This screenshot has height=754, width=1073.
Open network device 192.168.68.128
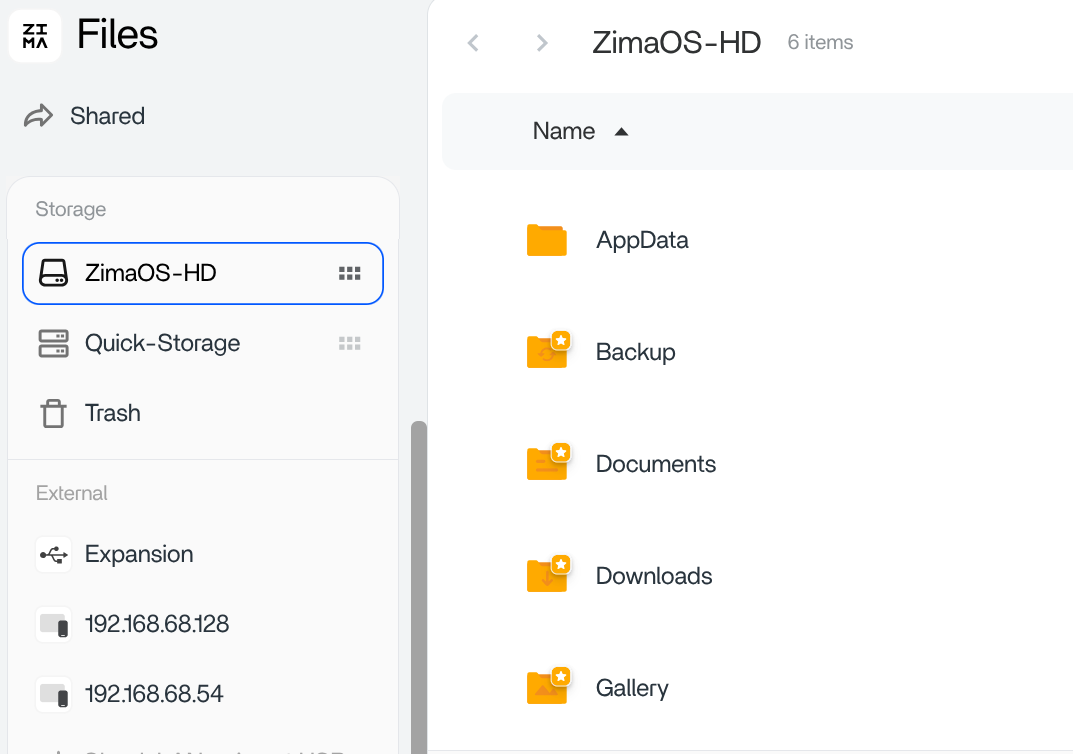(156, 624)
